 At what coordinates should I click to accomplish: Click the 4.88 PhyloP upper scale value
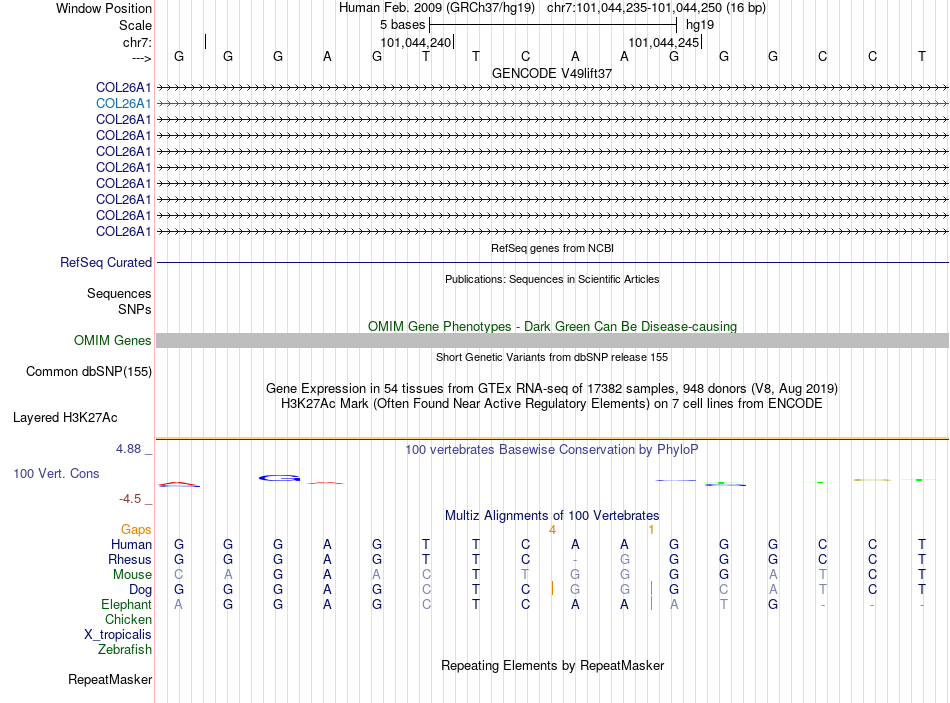tap(128, 449)
